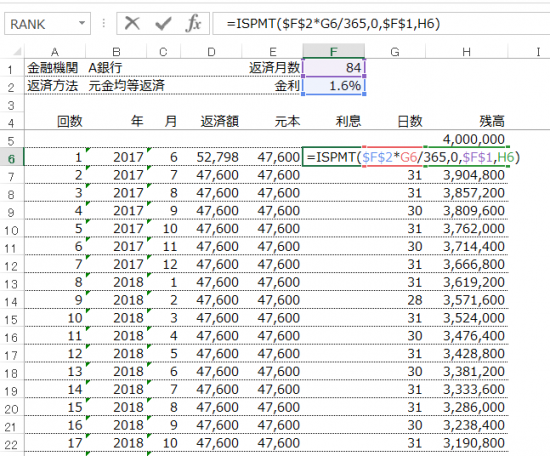Confirm formula with the checkmark icon
Screen dimensions: 550x456
[x=163, y=24]
